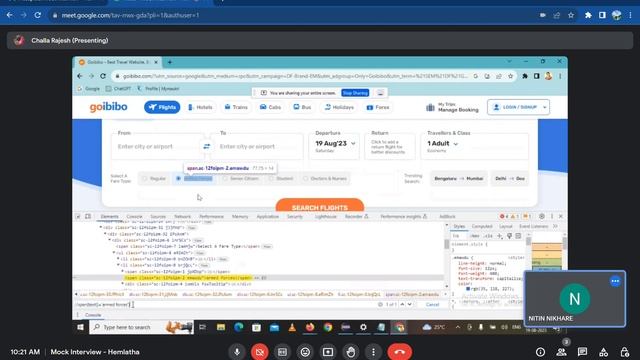
Task: Show people panel in Meet
Action: coord(561,352)
